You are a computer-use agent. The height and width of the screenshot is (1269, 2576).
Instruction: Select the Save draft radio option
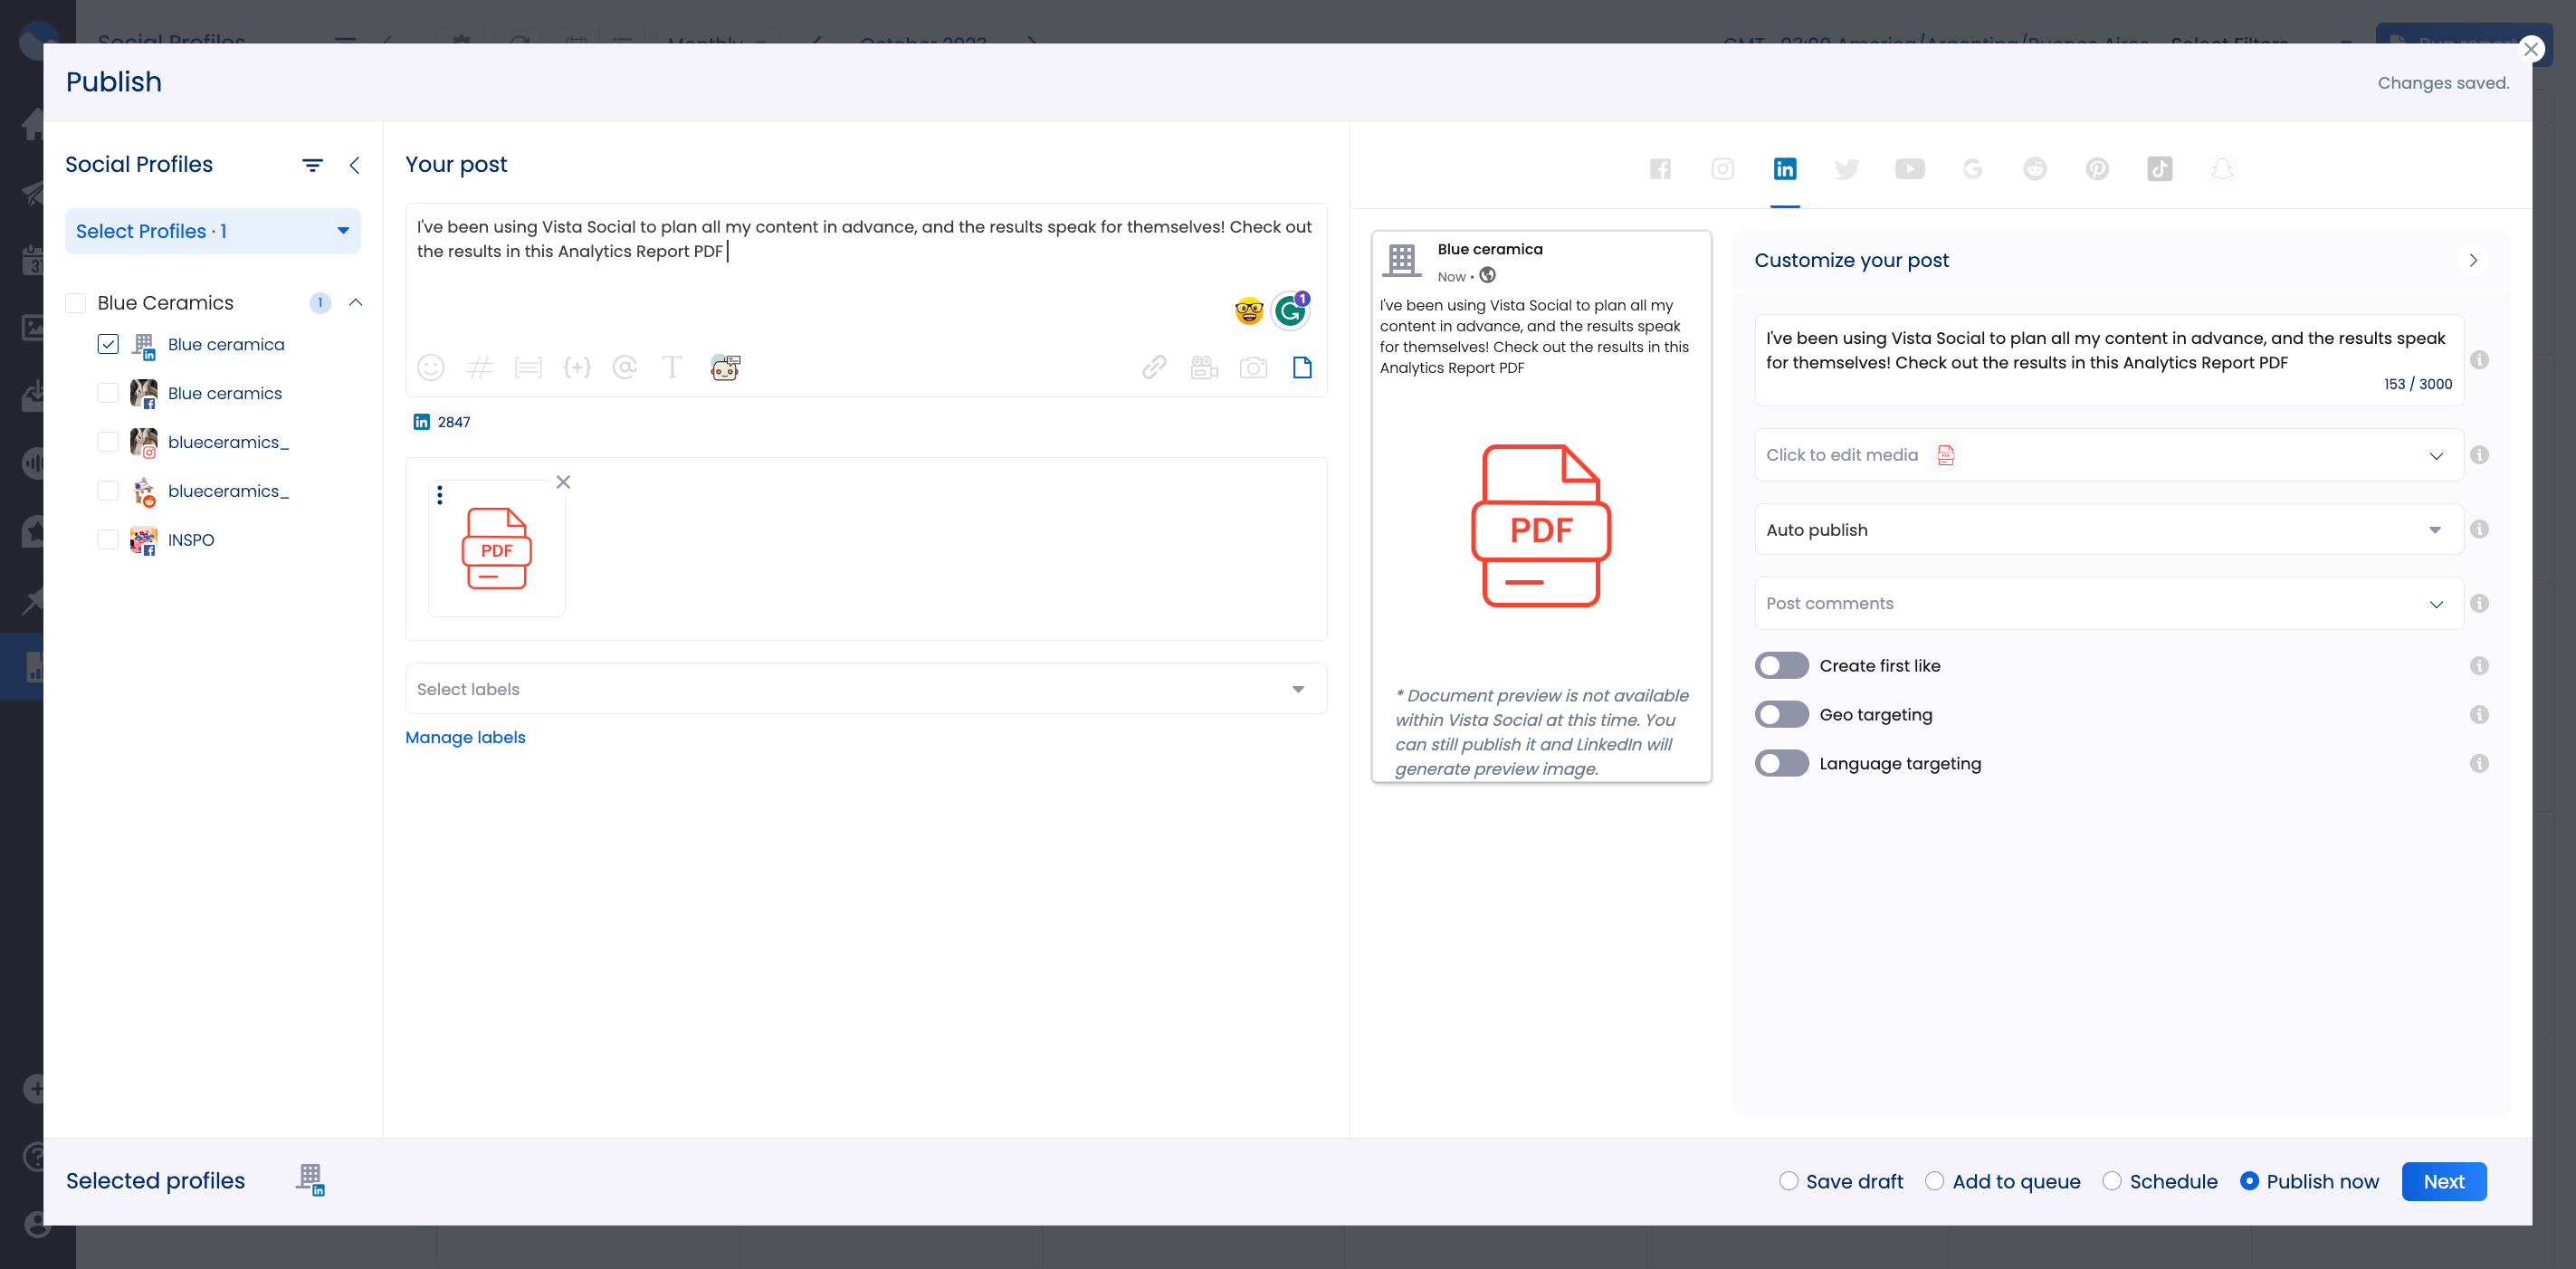[1789, 1181]
